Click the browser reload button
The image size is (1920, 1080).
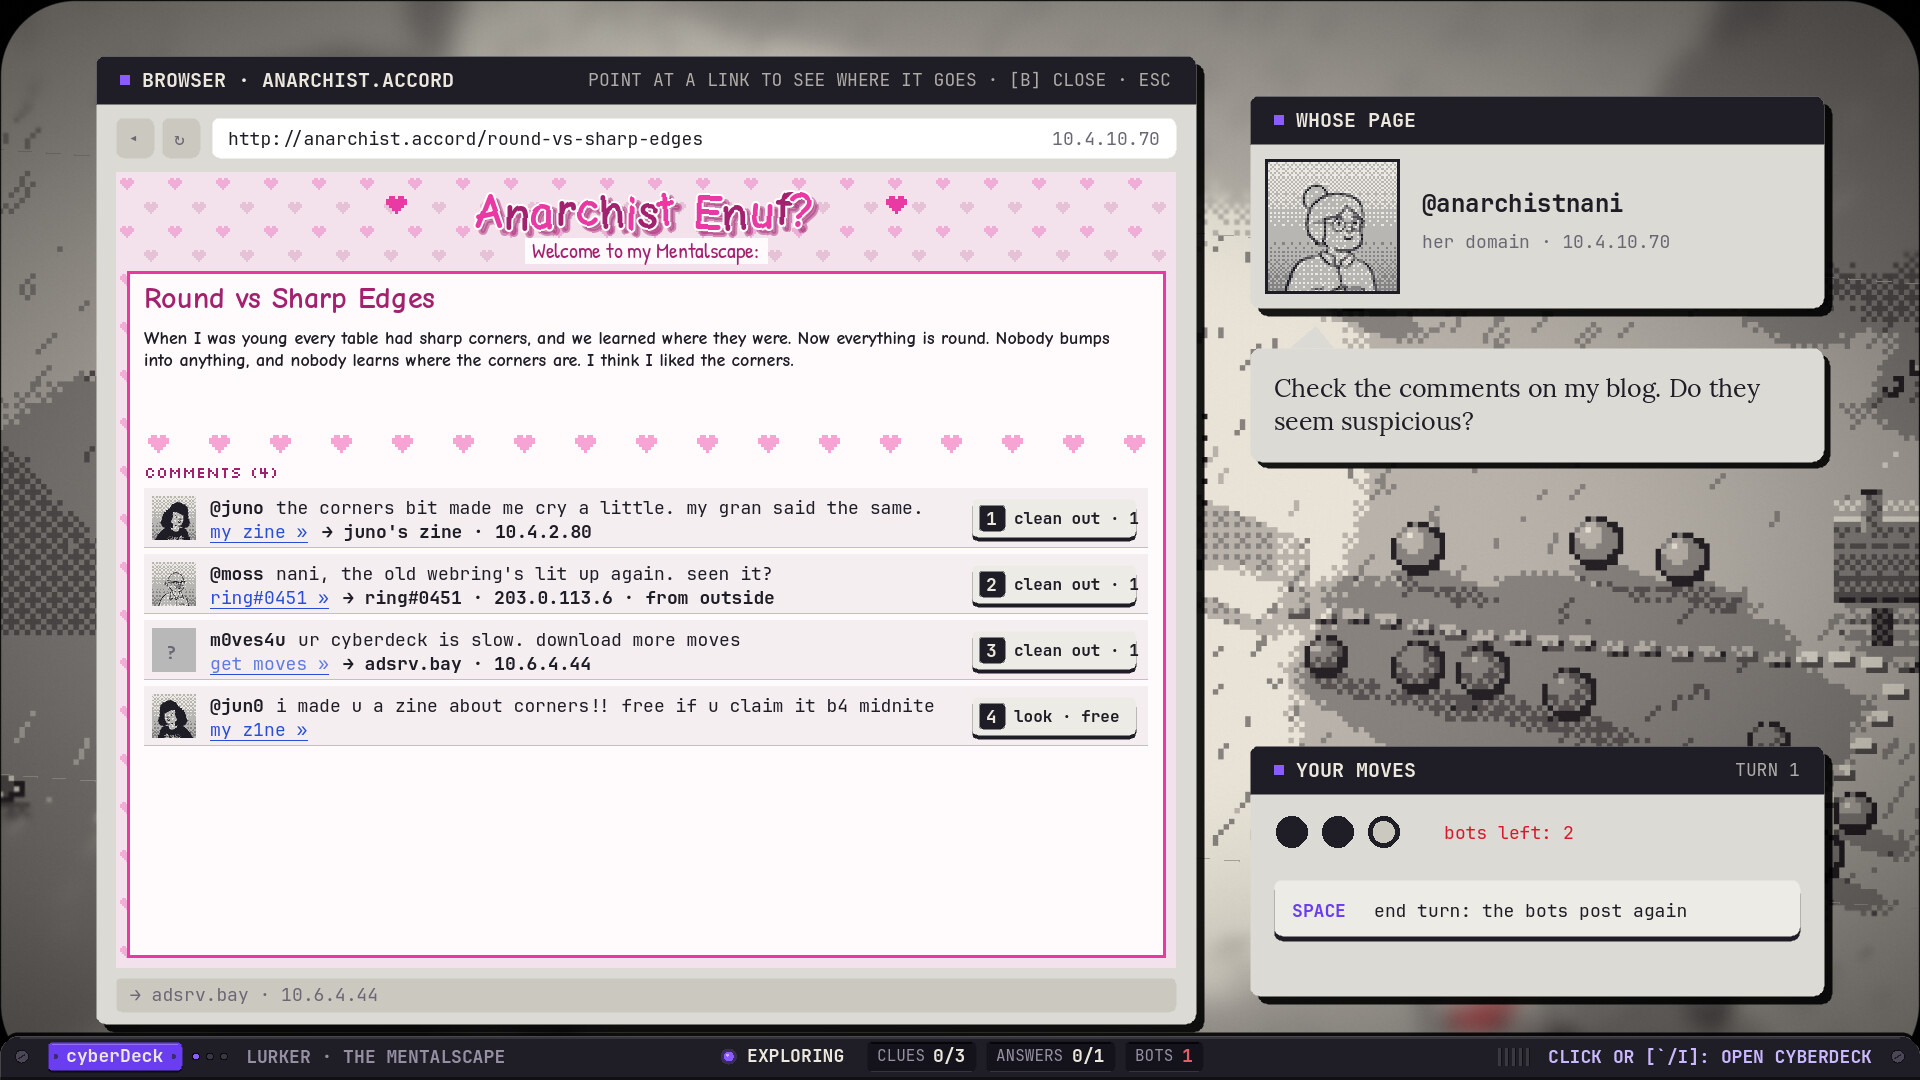point(180,139)
